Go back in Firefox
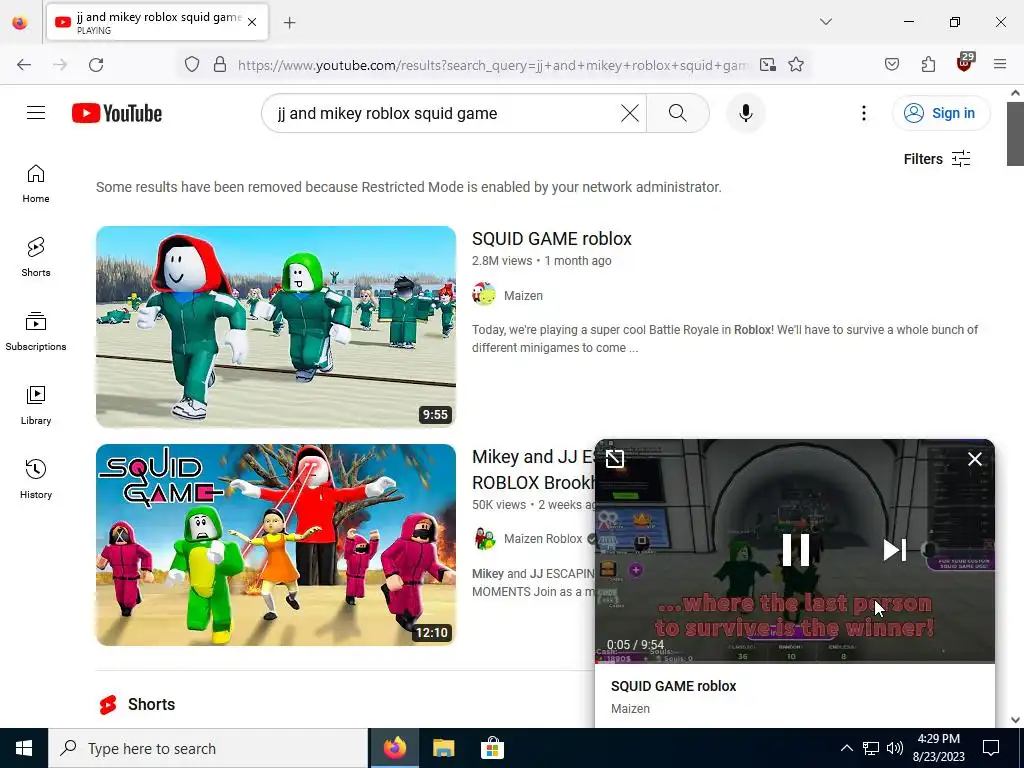The height and width of the screenshot is (768, 1024). click(24, 65)
